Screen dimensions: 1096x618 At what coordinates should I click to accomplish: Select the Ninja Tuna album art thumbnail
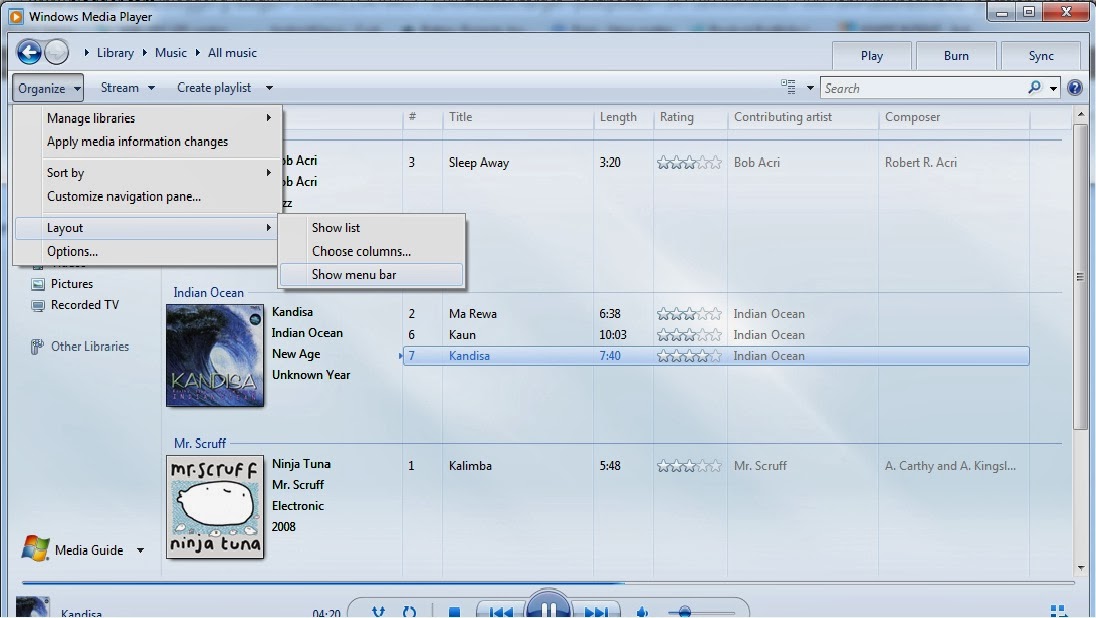click(x=215, y=507)
